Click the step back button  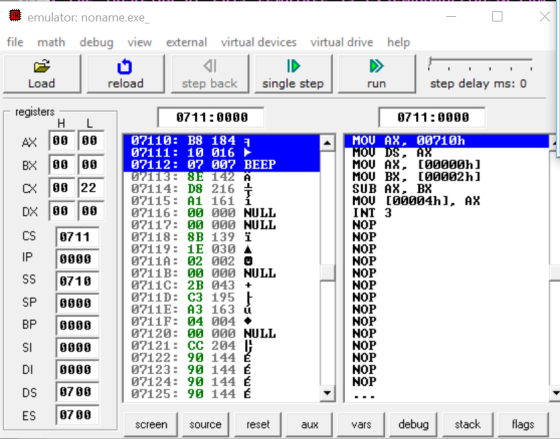tap(210, 74)
